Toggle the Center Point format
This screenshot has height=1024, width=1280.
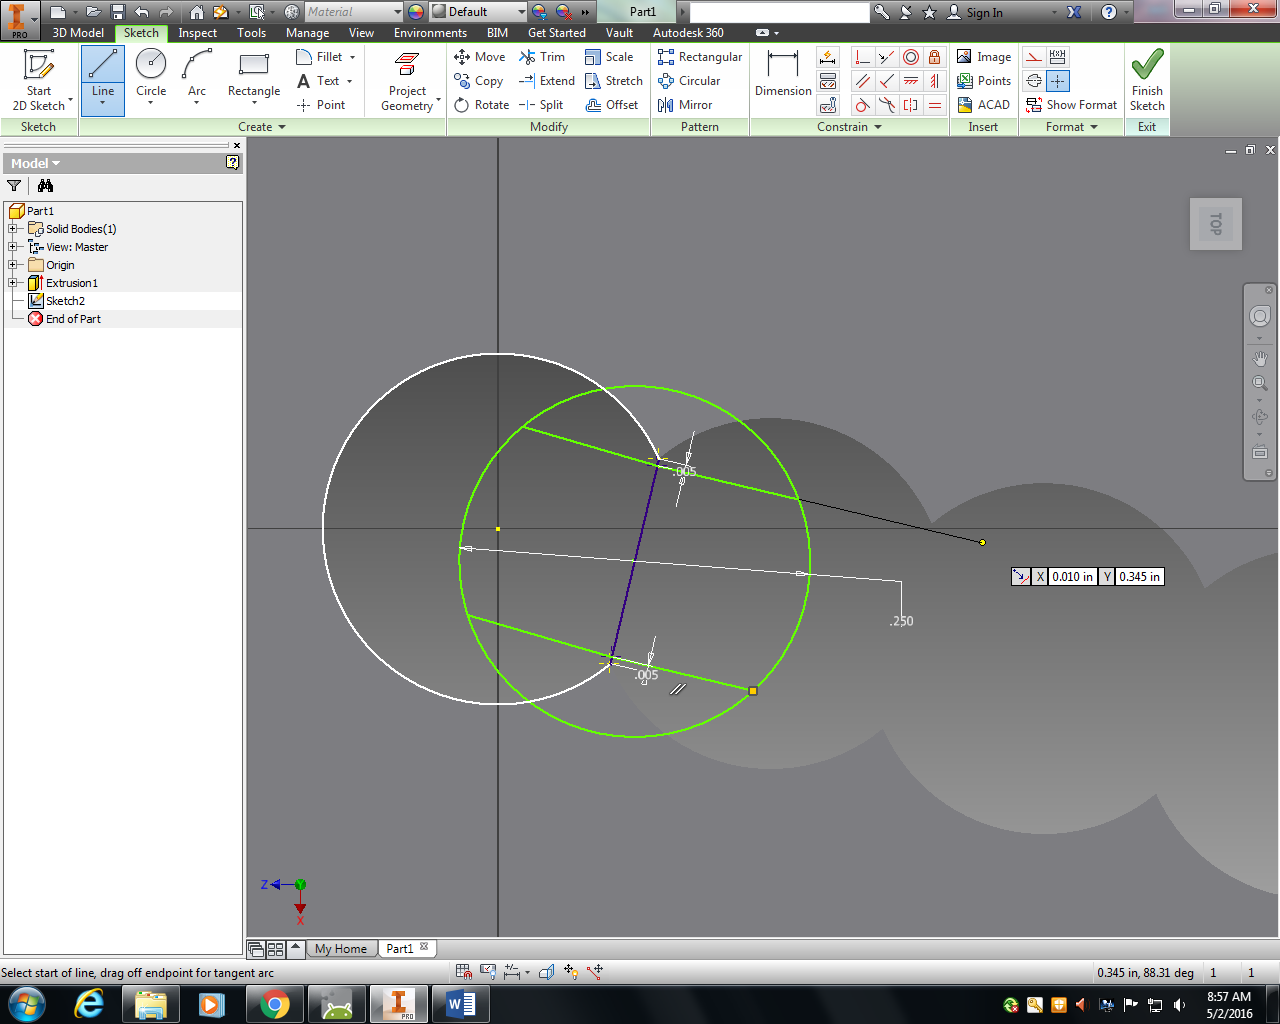[x=1058, y=81]
